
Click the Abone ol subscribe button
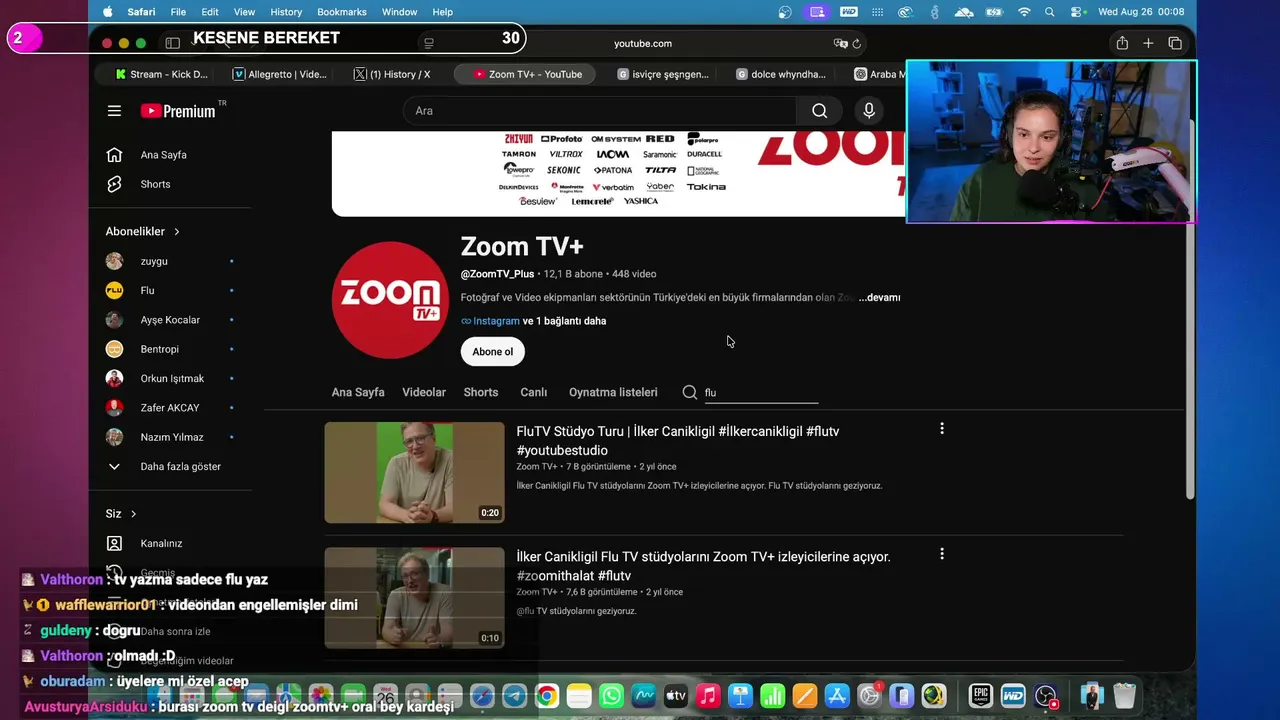click(493, 352)
